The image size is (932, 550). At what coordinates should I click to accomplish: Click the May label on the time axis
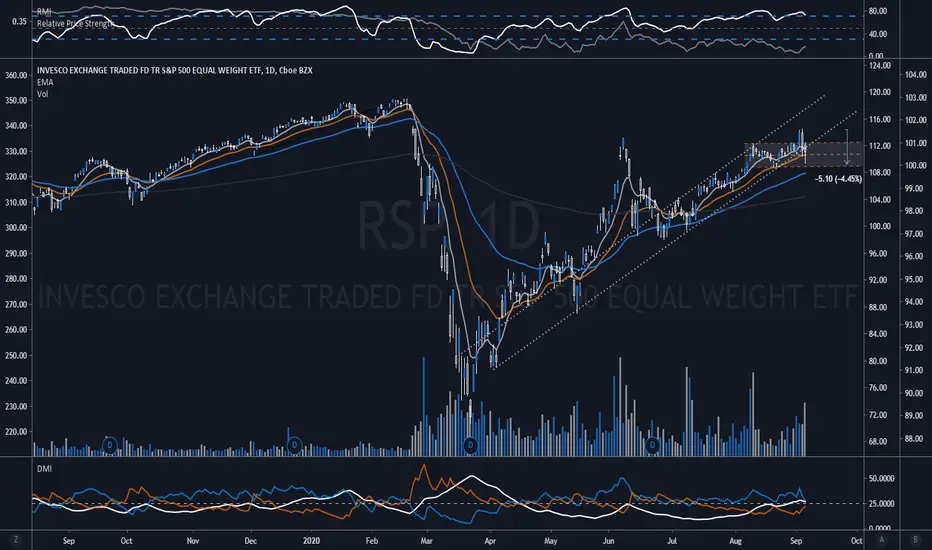(550, 540)
